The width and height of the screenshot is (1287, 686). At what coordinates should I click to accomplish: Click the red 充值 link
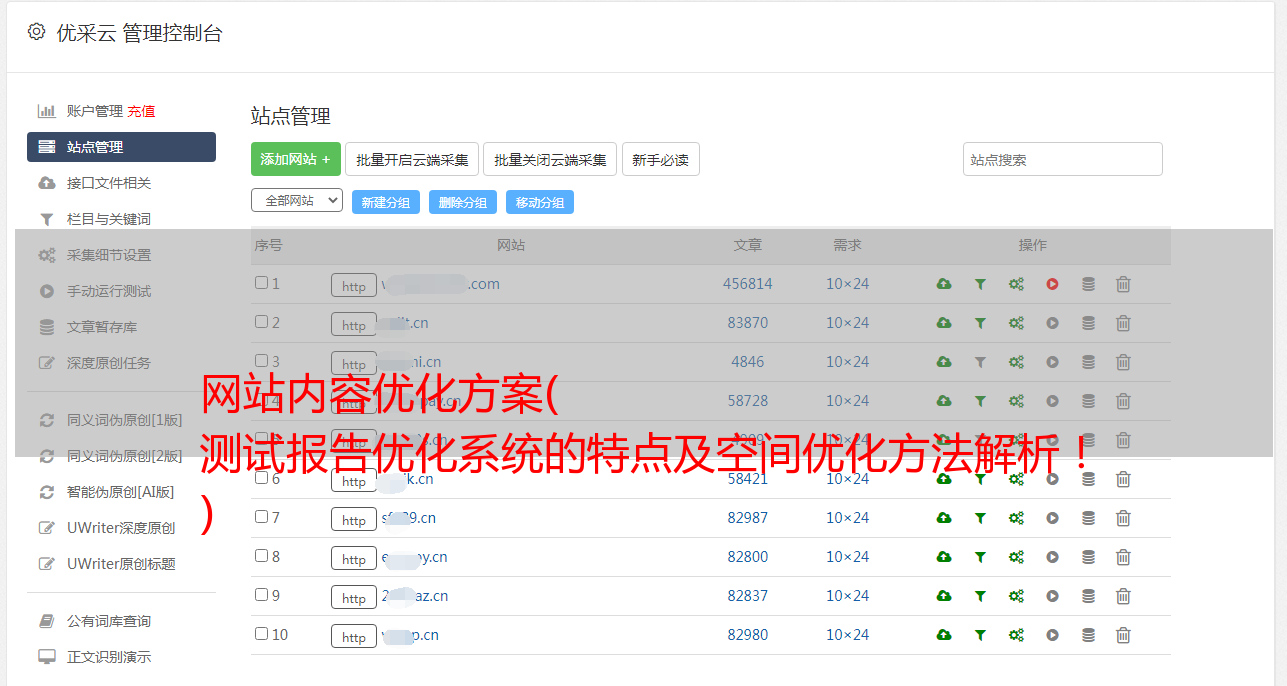click(141, 111)
